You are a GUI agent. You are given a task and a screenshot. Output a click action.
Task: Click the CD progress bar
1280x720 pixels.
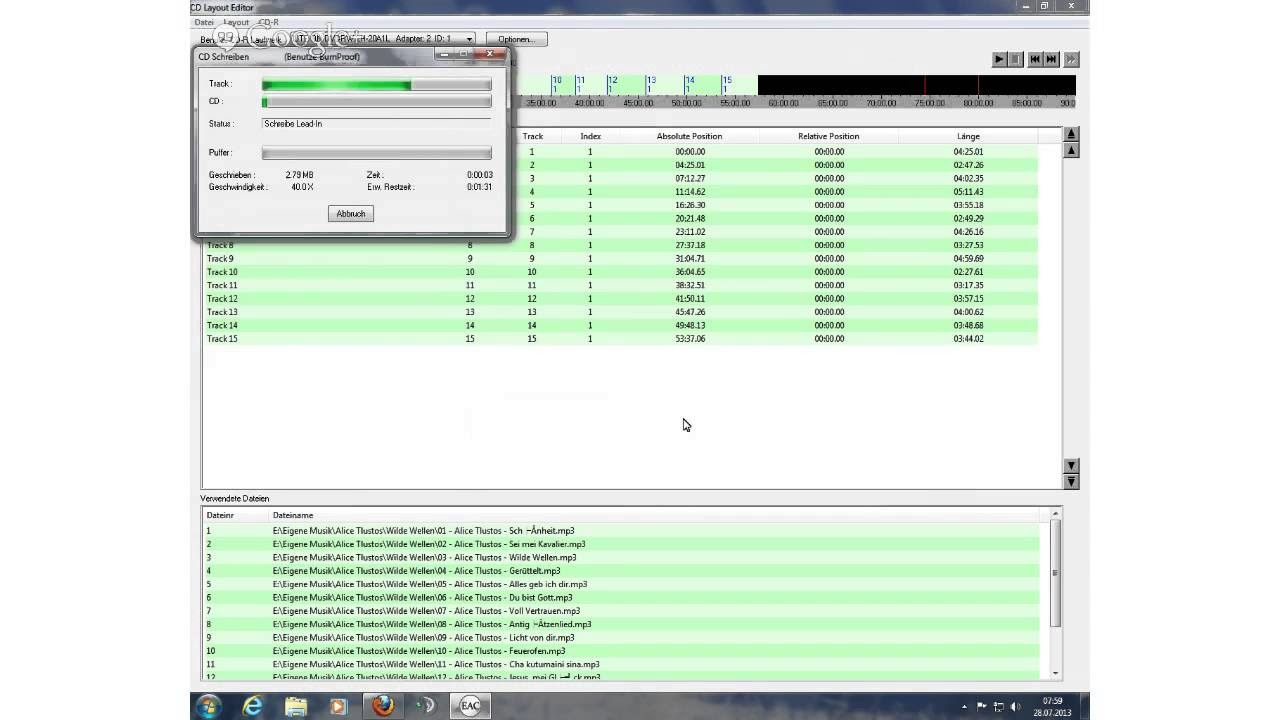point(377,102)
